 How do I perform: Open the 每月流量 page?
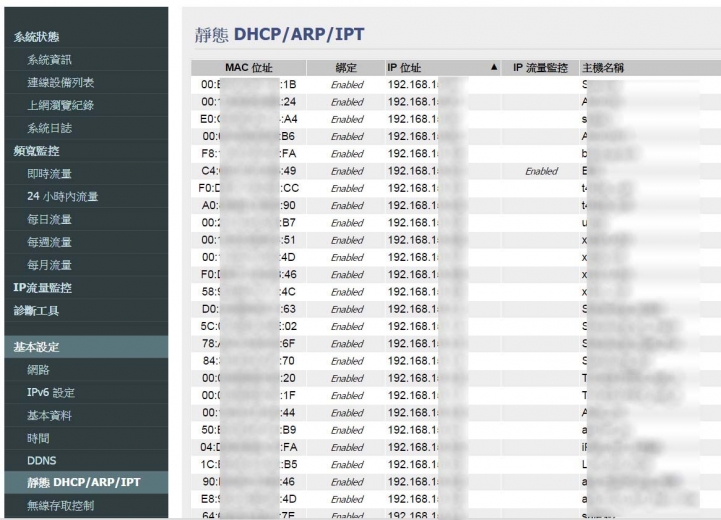(49, 265)
